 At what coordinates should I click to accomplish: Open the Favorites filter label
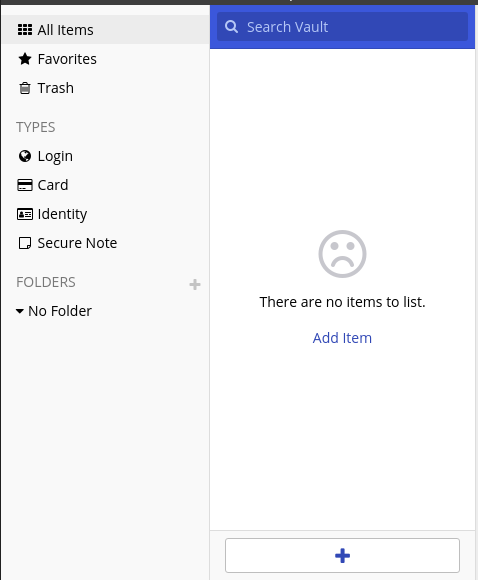[x=67, y=59]
